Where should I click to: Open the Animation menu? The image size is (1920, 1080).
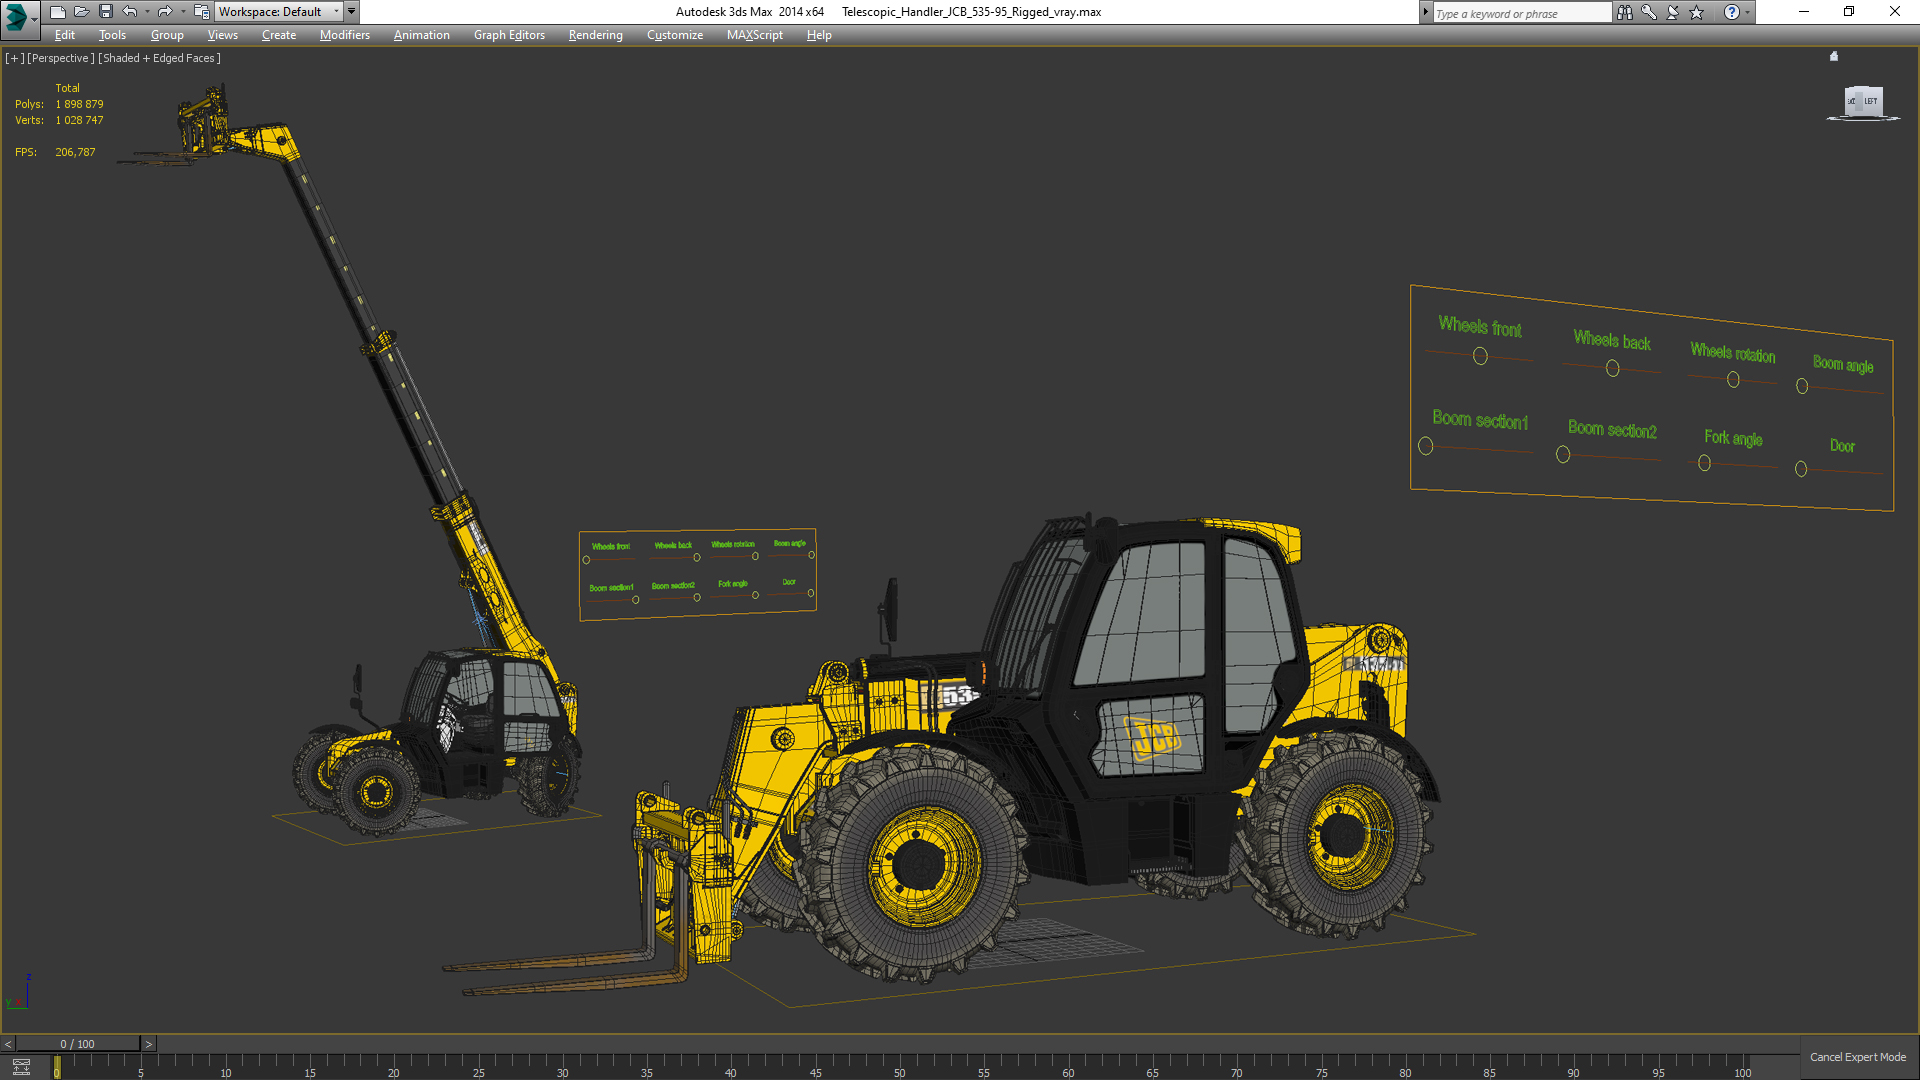point(421,35)
